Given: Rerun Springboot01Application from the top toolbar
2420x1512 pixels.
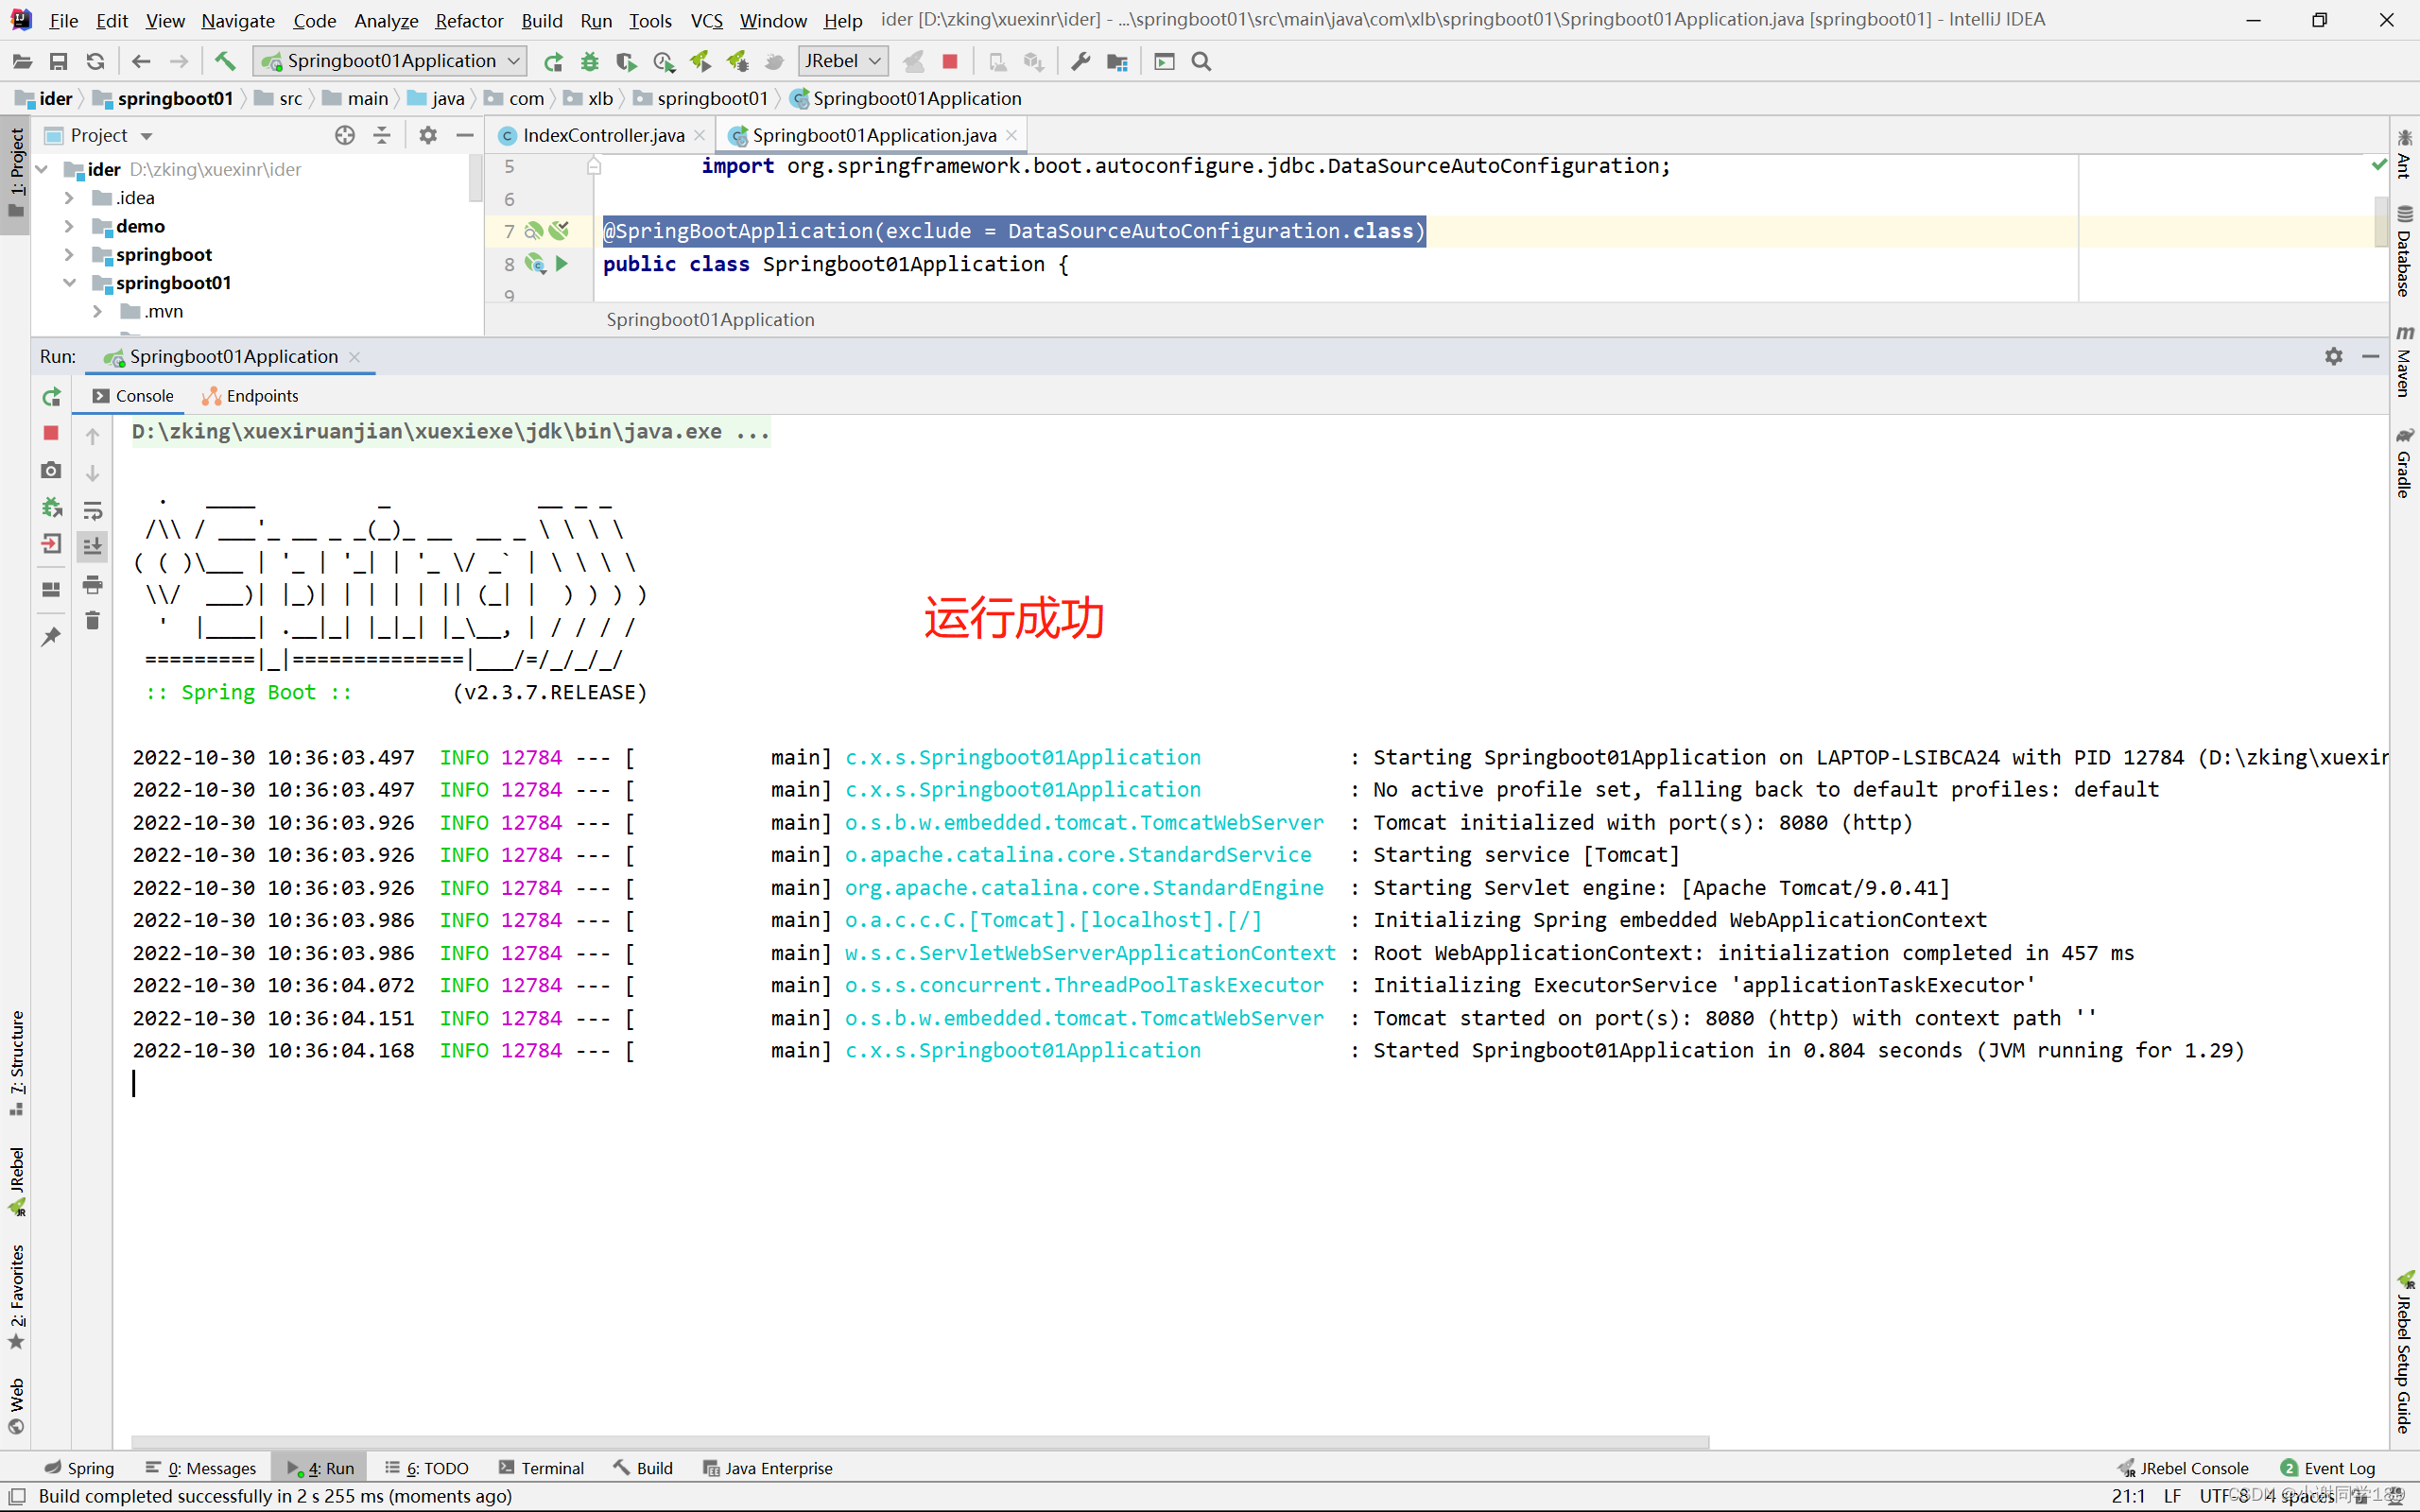Looking at the screenshot, I should tap(553, 62).
